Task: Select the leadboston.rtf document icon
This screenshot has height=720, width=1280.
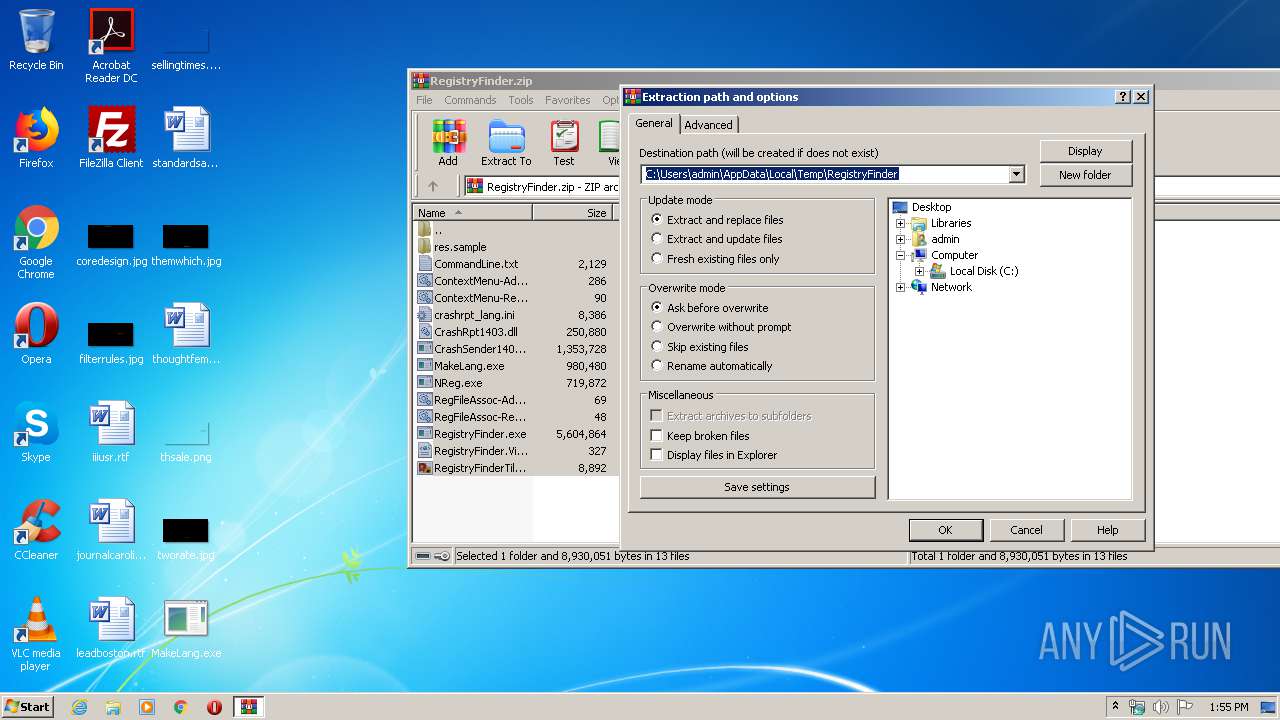Action: click(x=111, y=628)
